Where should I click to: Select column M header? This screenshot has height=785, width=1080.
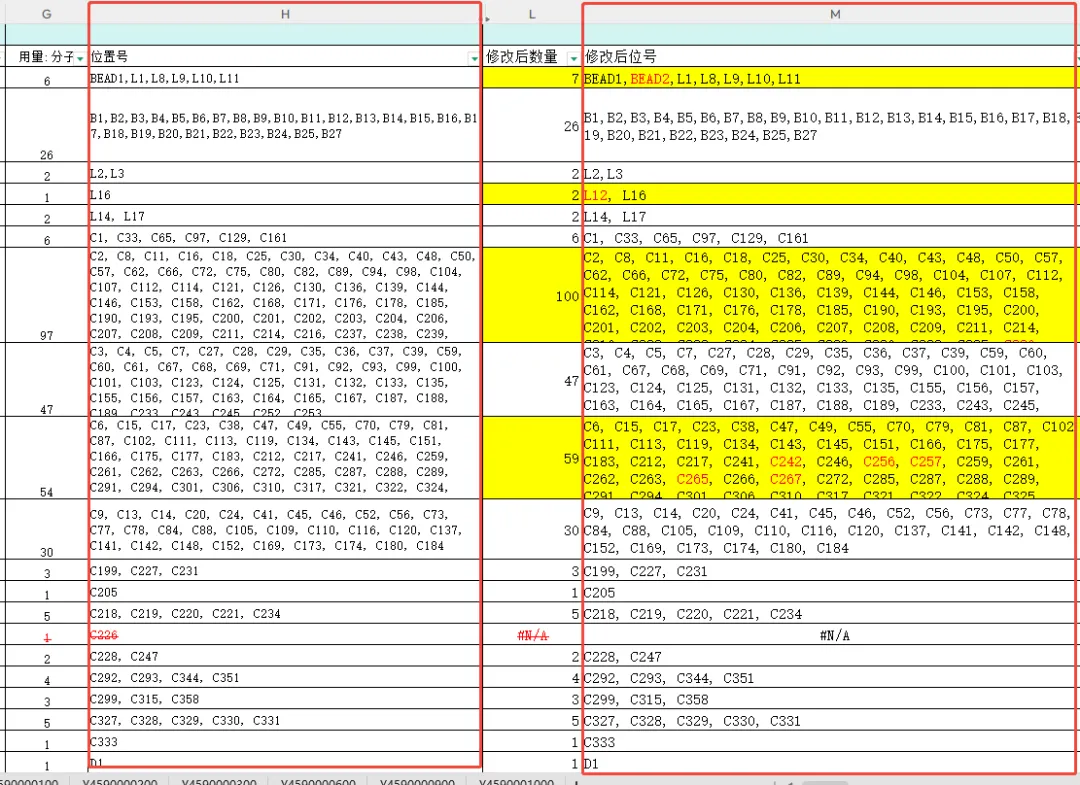coord(835,14)
